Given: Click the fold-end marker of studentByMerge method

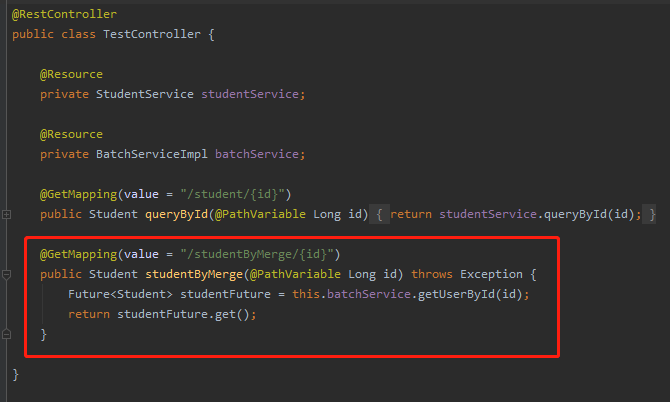Looking at the screenshot, I should click(x=6, y=334).
